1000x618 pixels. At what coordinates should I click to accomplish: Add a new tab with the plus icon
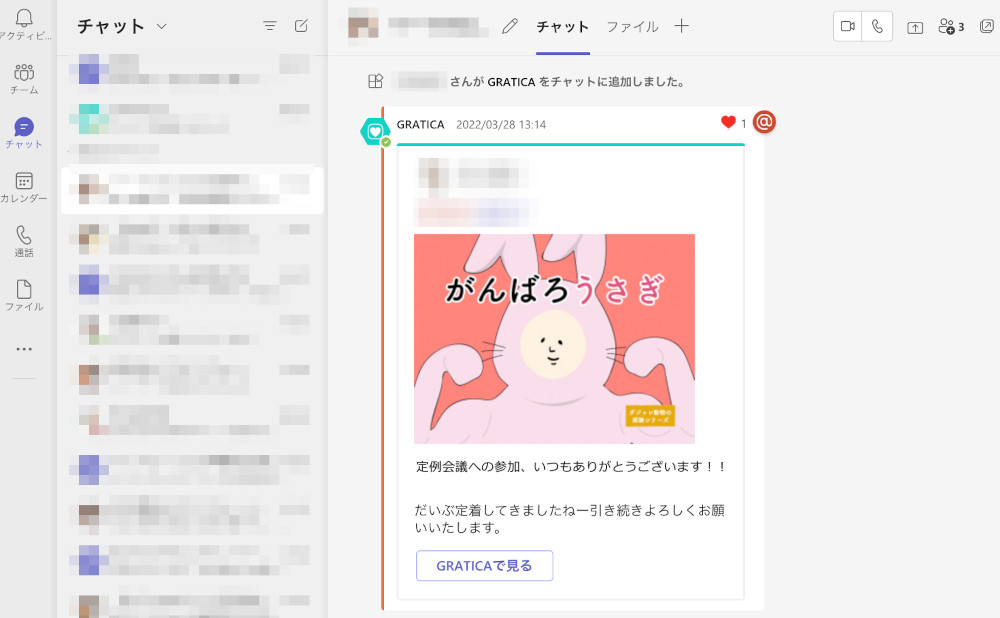pyautogui.click(x=681, y=27)
